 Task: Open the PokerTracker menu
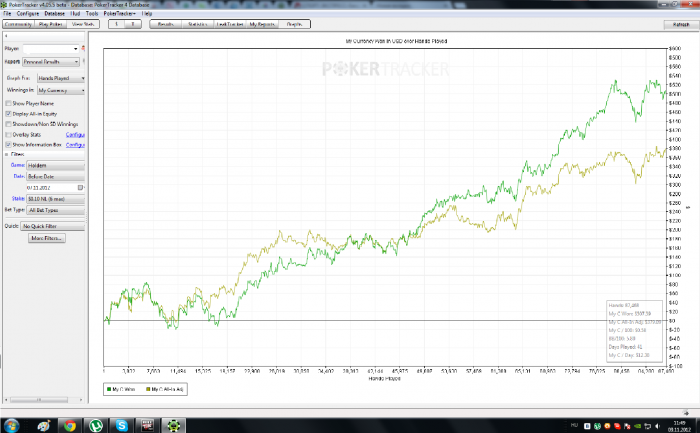(120, 13)
